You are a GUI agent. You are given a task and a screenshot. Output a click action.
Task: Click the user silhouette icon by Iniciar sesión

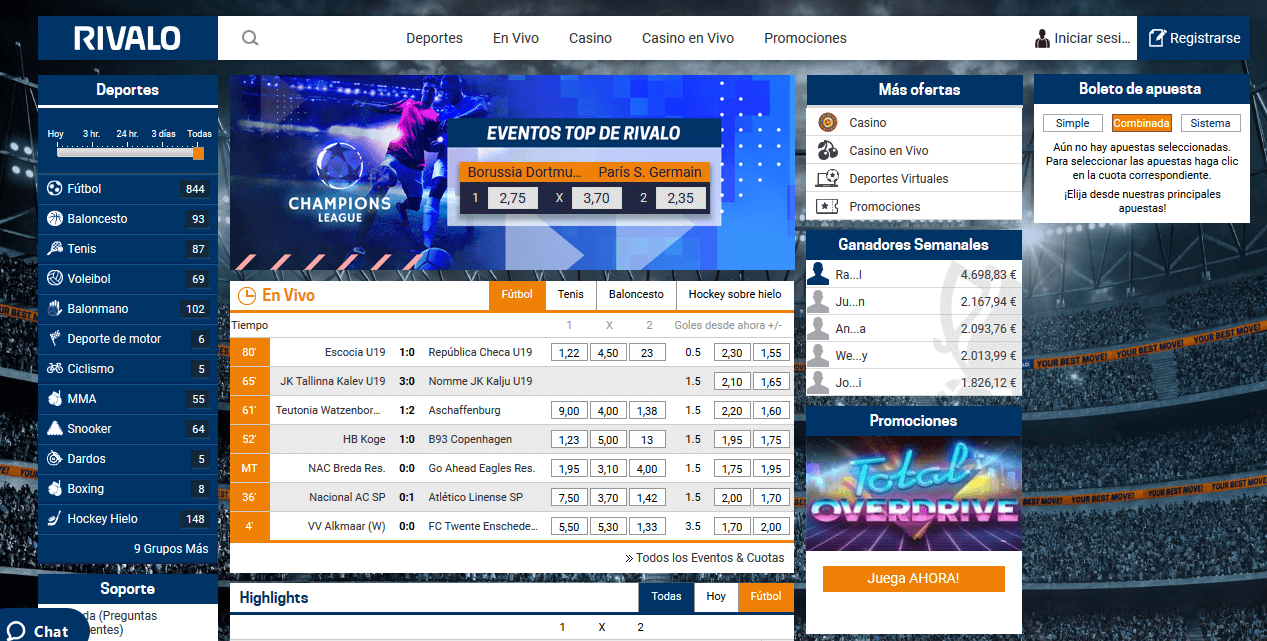tap(1042, 38)
